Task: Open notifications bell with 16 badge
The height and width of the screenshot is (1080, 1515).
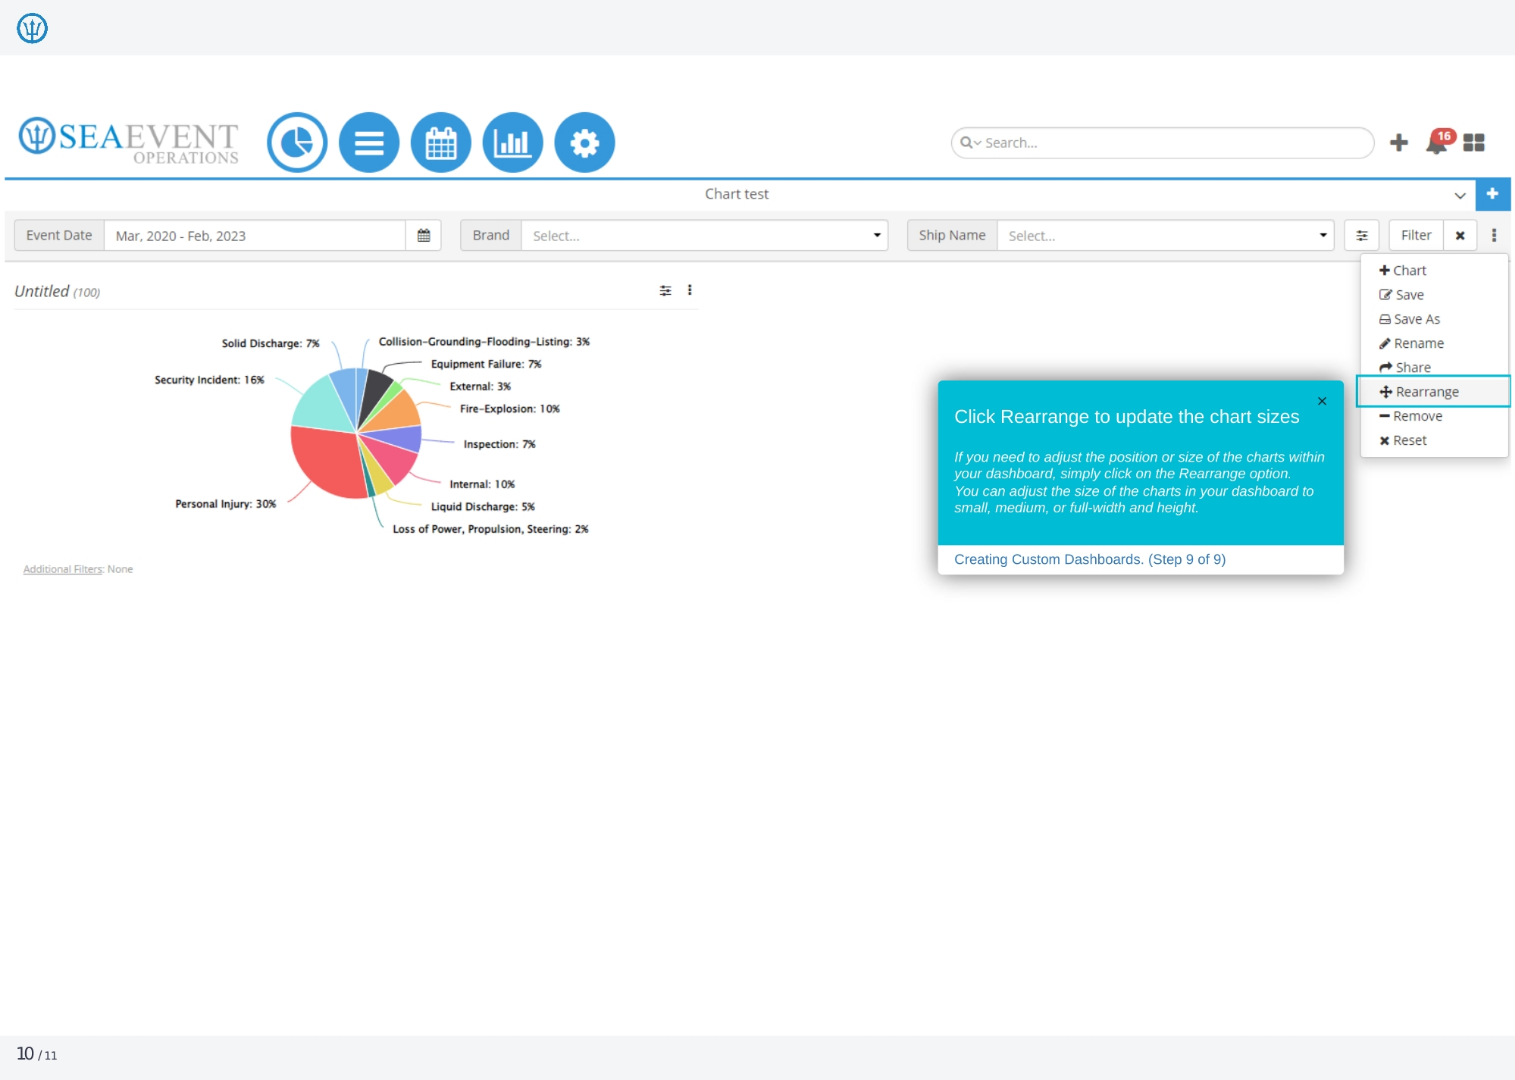Action: click(x=1438, y=142)
